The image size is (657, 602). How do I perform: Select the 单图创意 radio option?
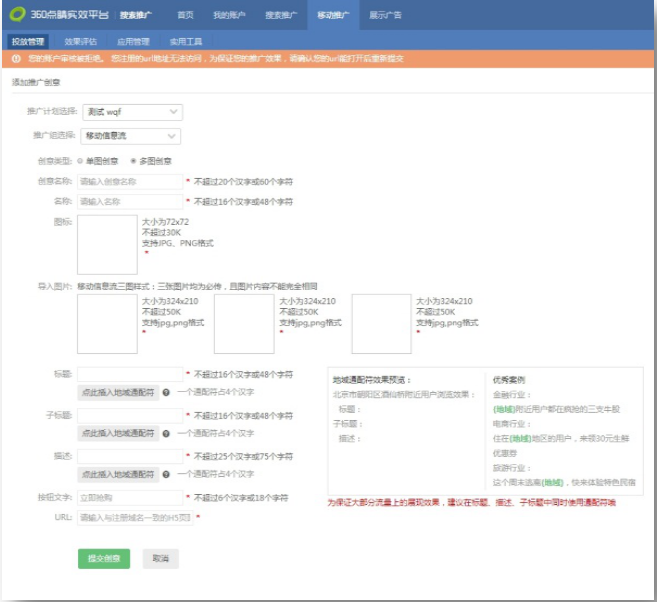80,160
